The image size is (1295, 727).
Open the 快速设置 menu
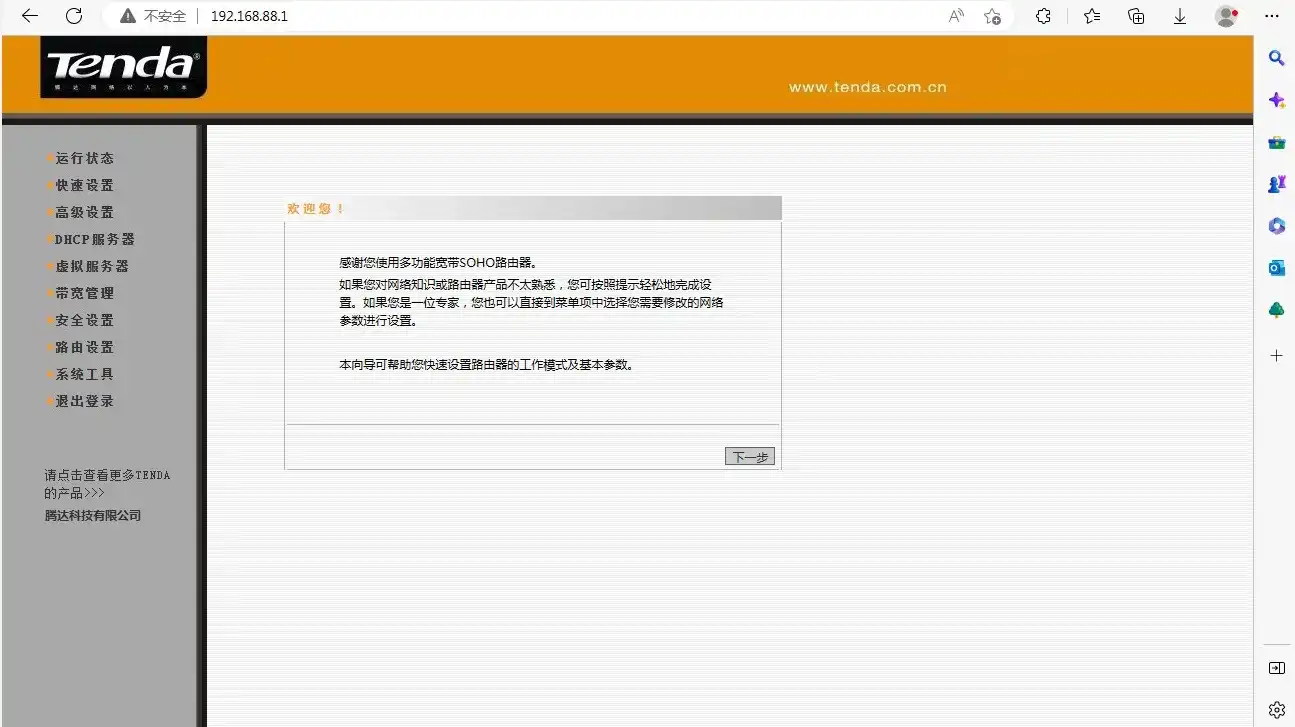pyautogui.click(x=84, y=185)
